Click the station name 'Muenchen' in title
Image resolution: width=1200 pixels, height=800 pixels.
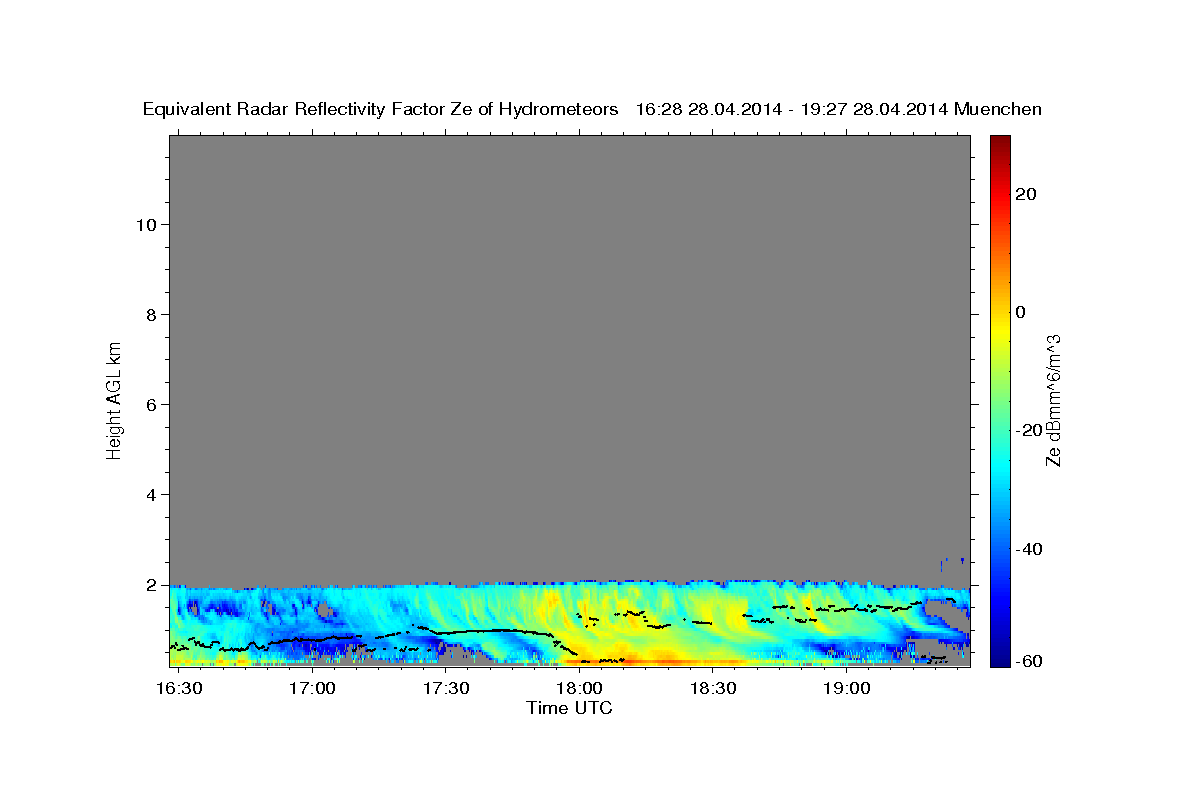[998, 110]
